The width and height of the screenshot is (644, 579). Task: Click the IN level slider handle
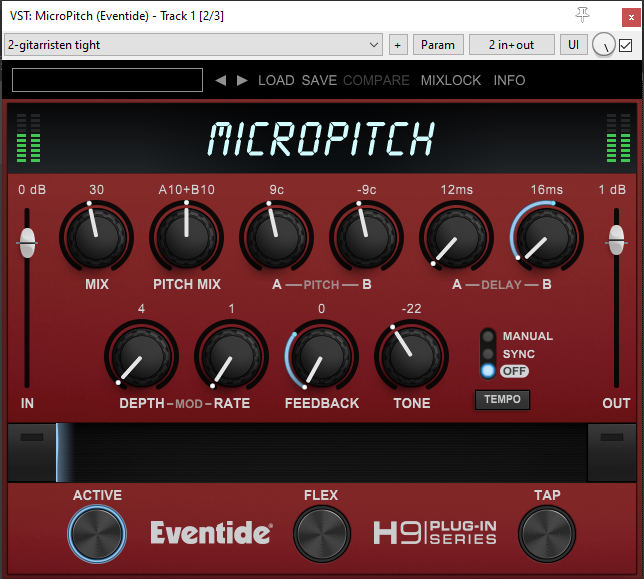point(27,239)
